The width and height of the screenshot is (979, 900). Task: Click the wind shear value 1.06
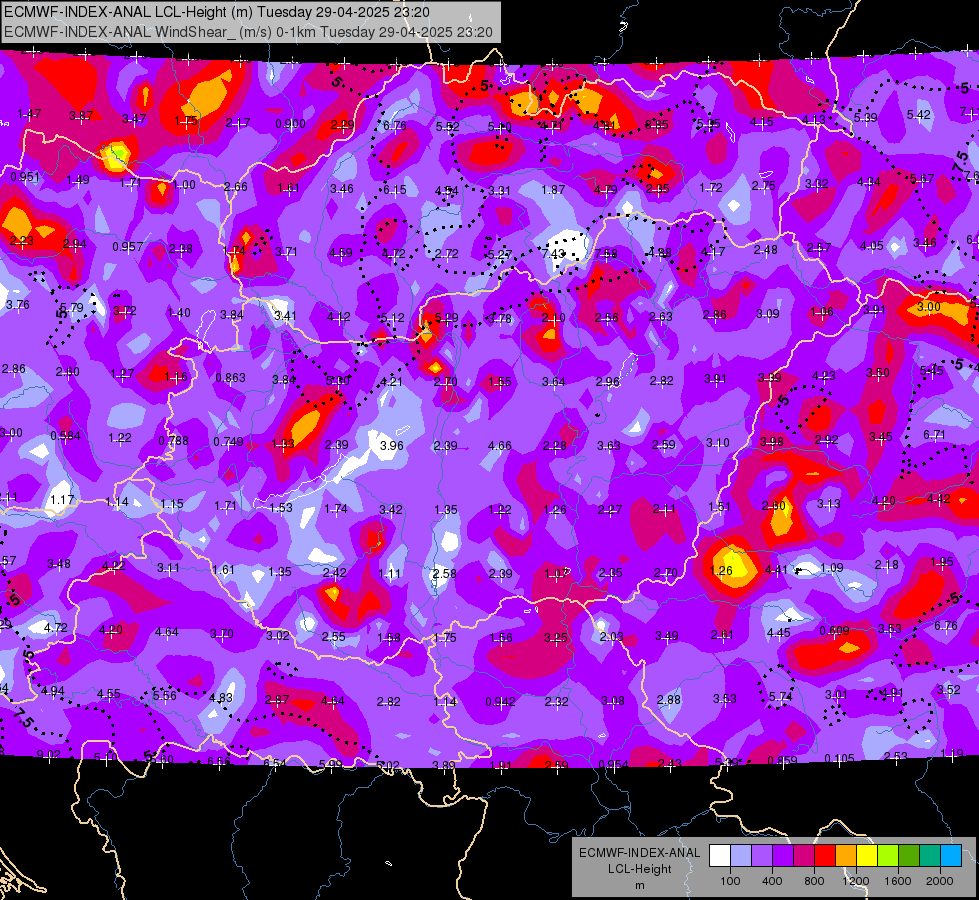pos(822,312)
